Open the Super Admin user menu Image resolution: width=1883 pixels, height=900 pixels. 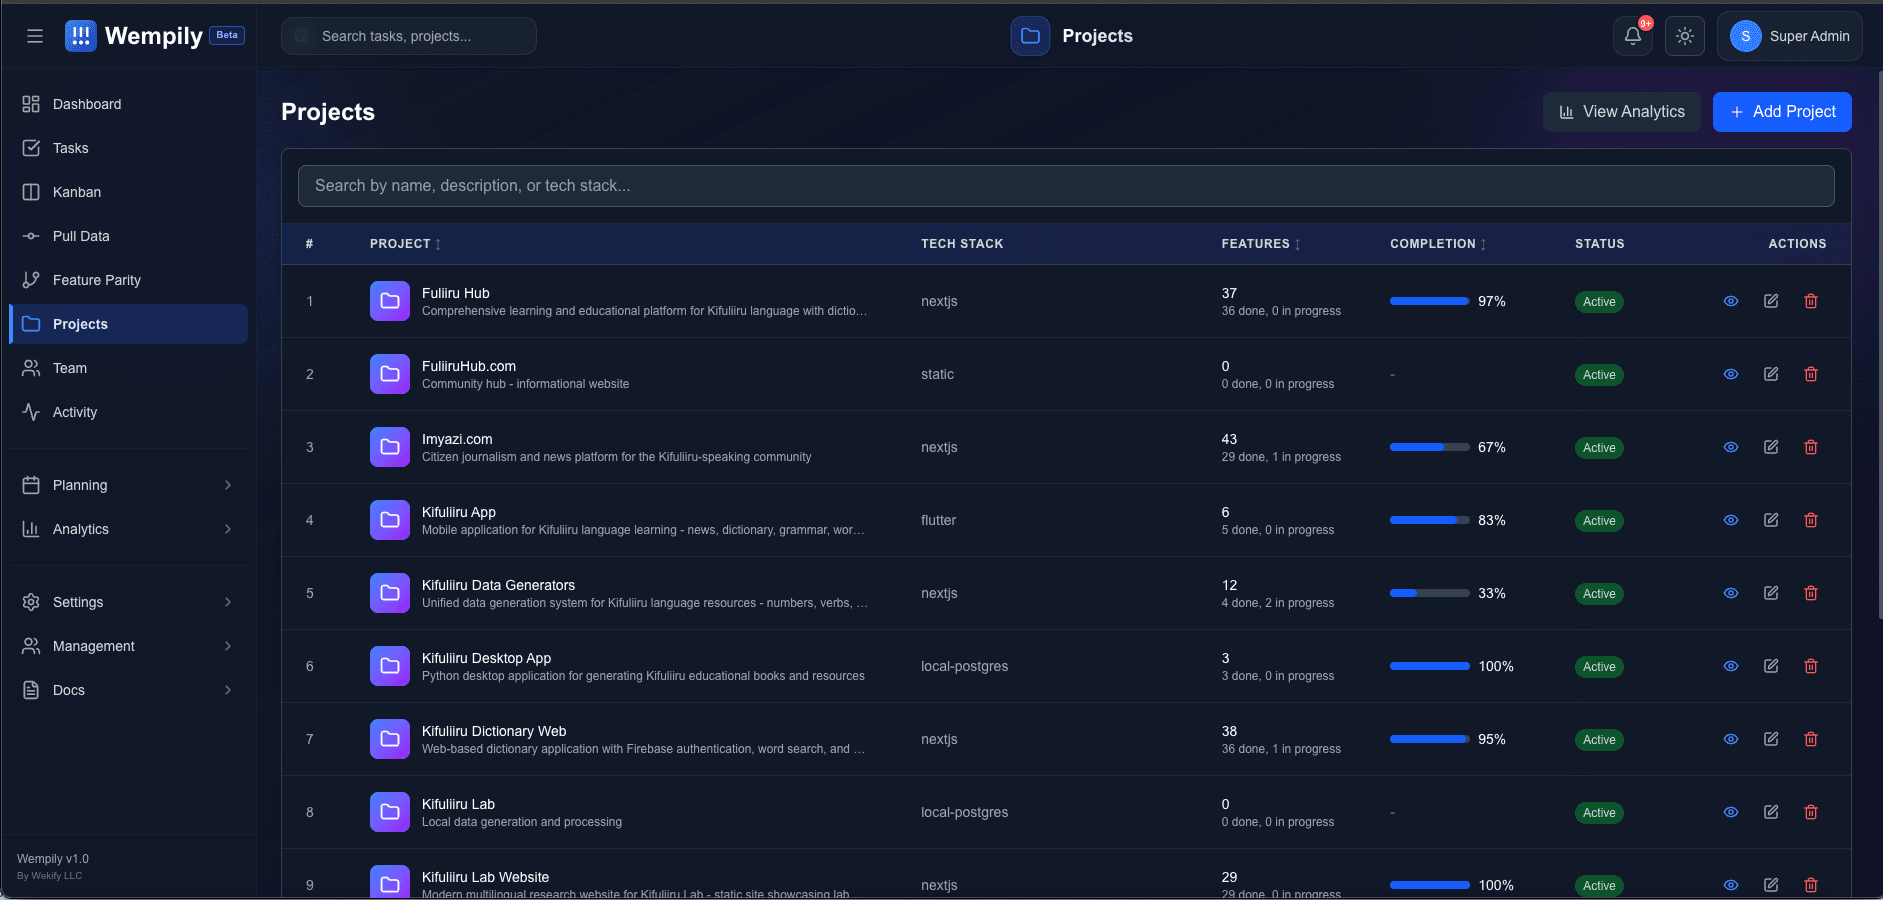(1789, 36)
